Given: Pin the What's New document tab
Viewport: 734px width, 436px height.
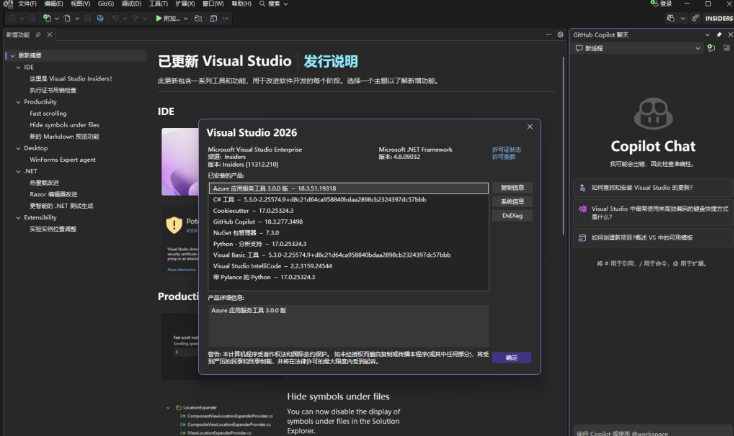Looking at the screenshot, I should [x=38, y=35].
